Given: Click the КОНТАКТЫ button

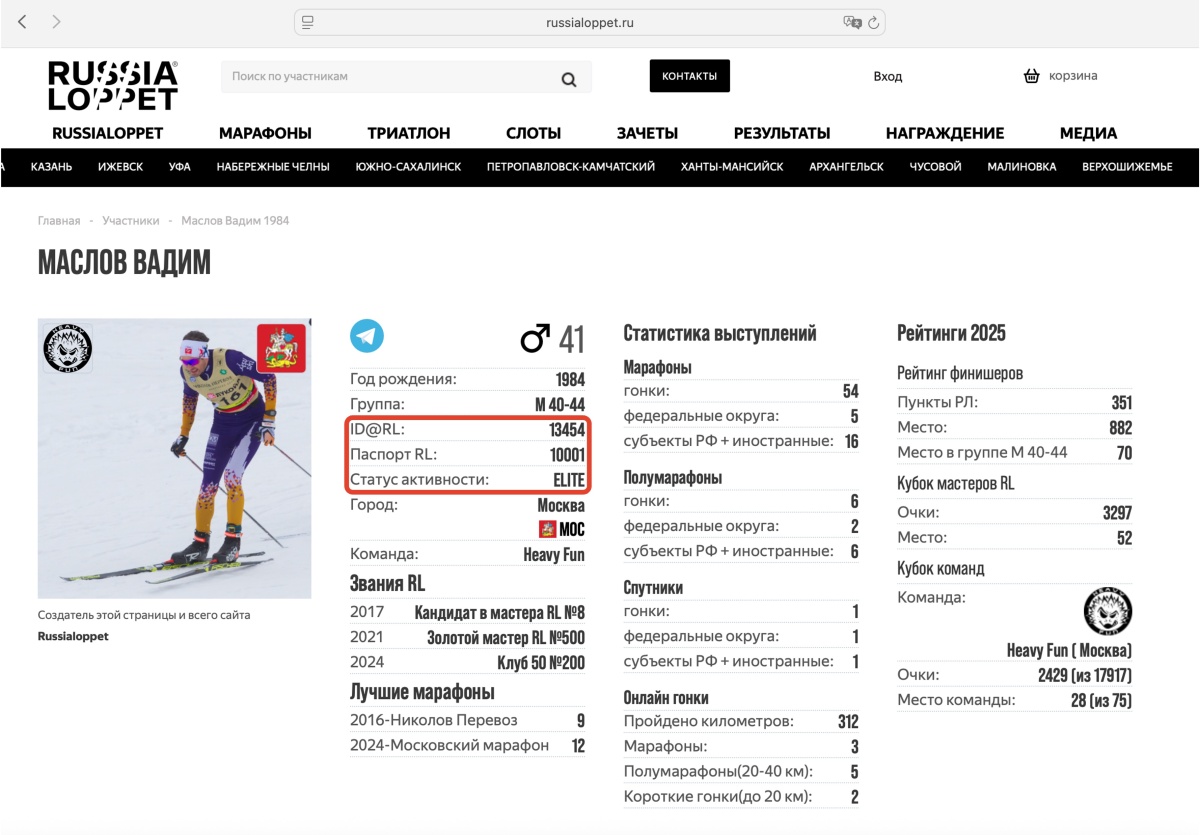Looking at the screenshot, I should (x=690, y=76).
